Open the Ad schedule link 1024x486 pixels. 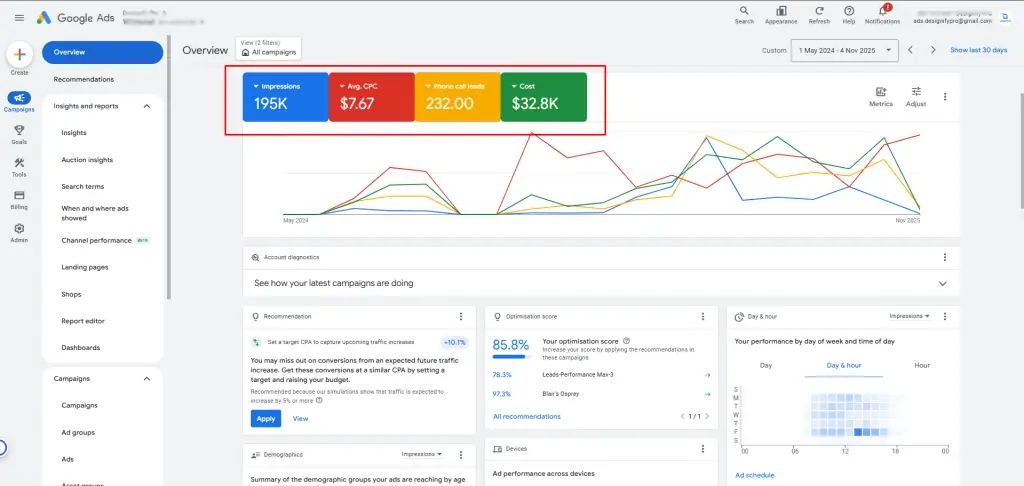(754, 475)
